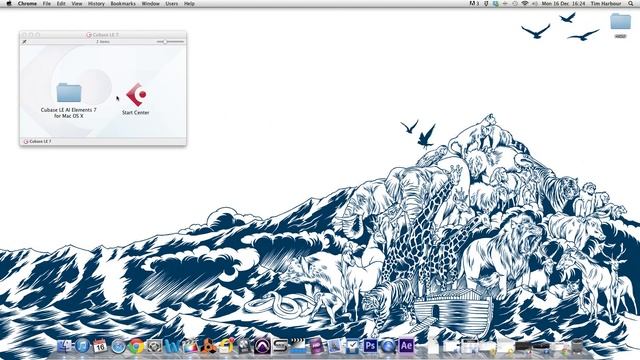The height and width of the screenshot is (360, 640).
Task: Click the Cubase LE 7 window title proxy icon
Action: [89, 35]
